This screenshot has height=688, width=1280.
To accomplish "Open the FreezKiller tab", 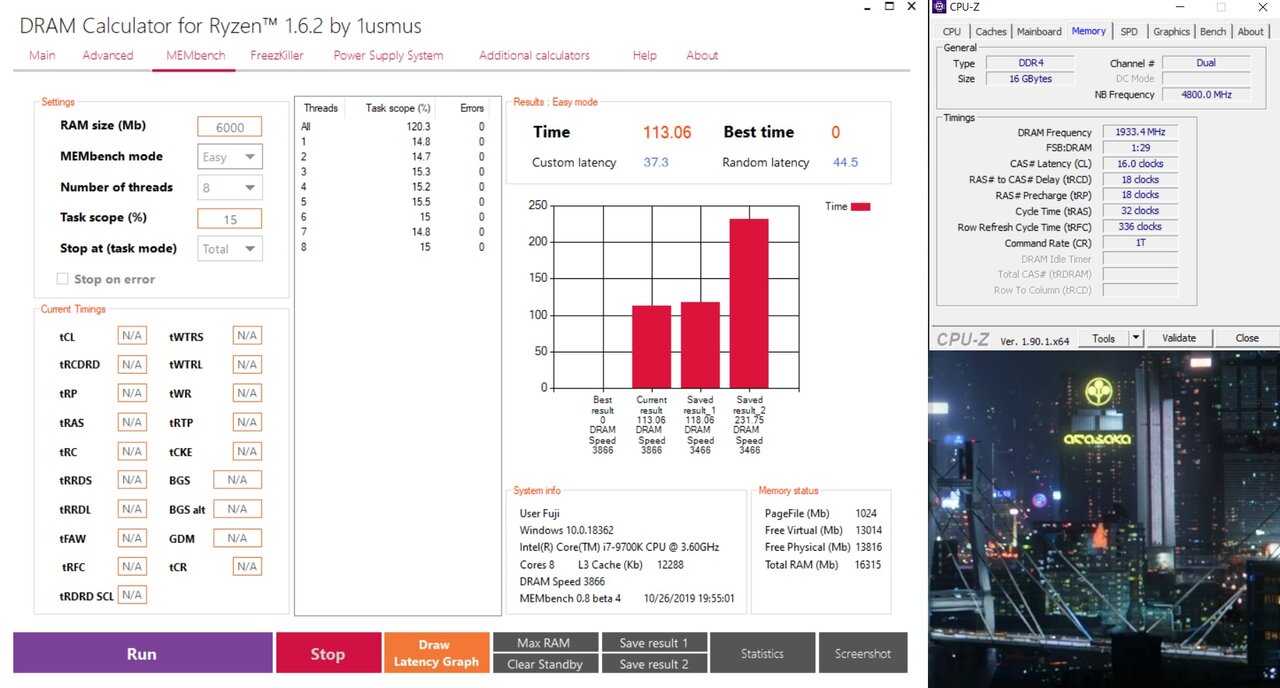I will (x=277, y=55).
